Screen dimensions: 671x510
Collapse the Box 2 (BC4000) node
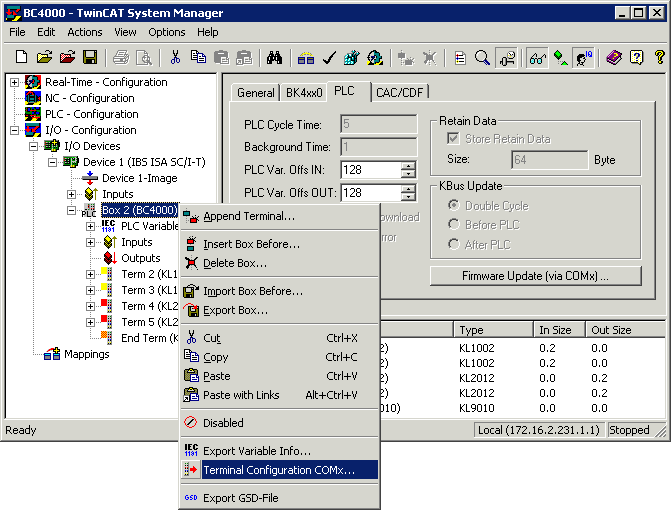click(x=71, y=210)
